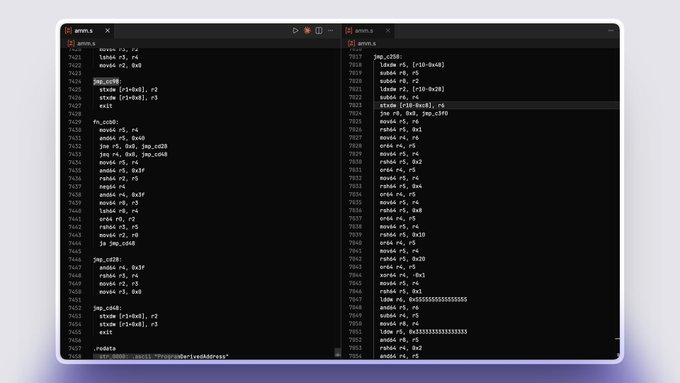
Task: Click the 'mov64 r8, r4' instruction
Action: 399,324
